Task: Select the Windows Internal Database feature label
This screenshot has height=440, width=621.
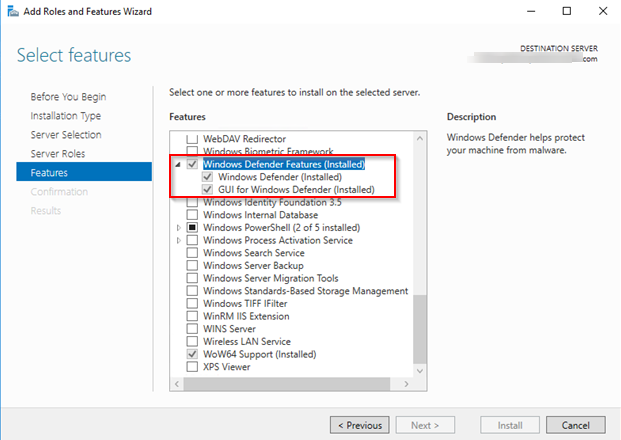Action: [260, 215]
